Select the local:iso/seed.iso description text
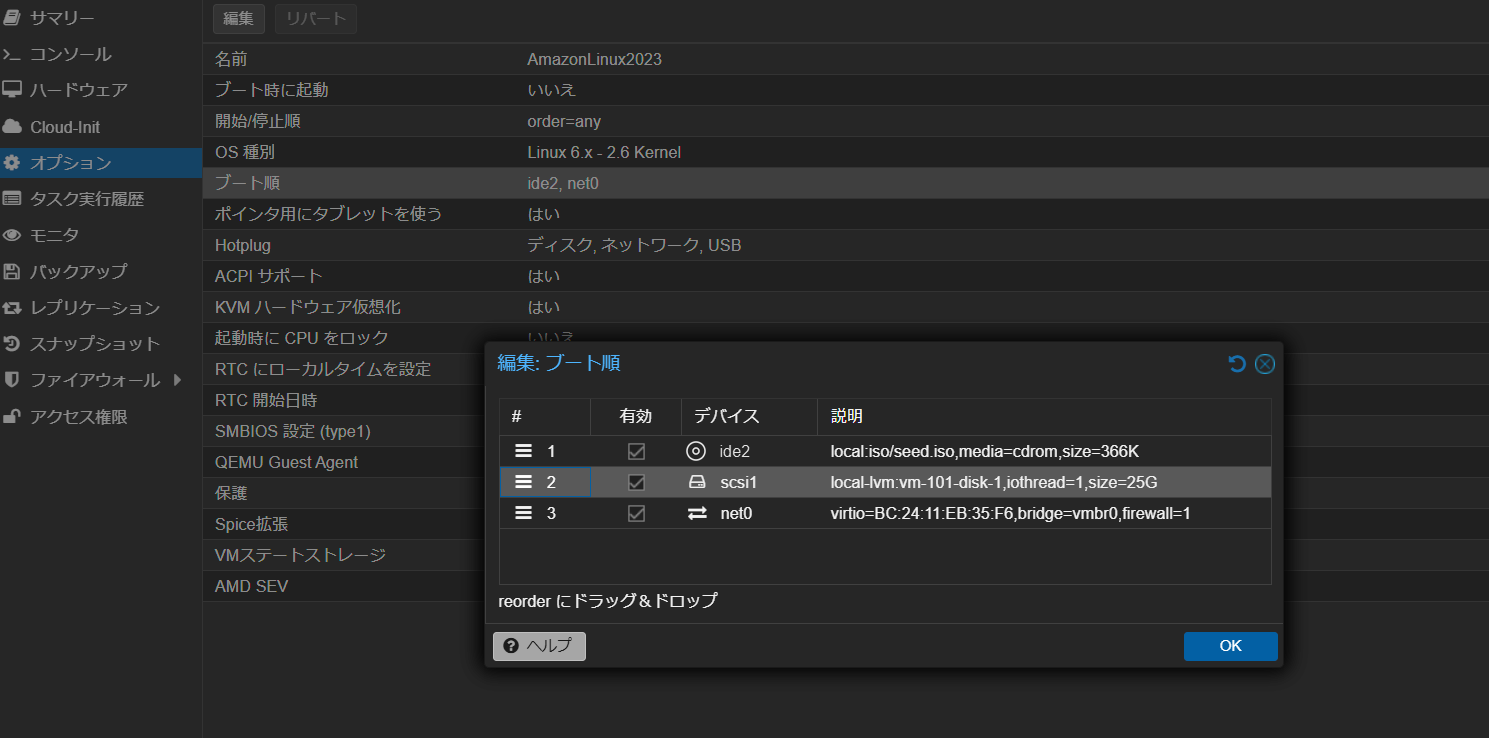The width and height of the screenshot is (1489, 738). [x=985, y=452]
